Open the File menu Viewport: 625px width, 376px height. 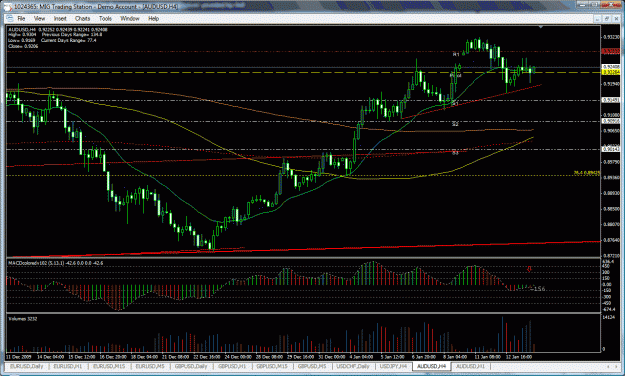click(x=21, y=18)
